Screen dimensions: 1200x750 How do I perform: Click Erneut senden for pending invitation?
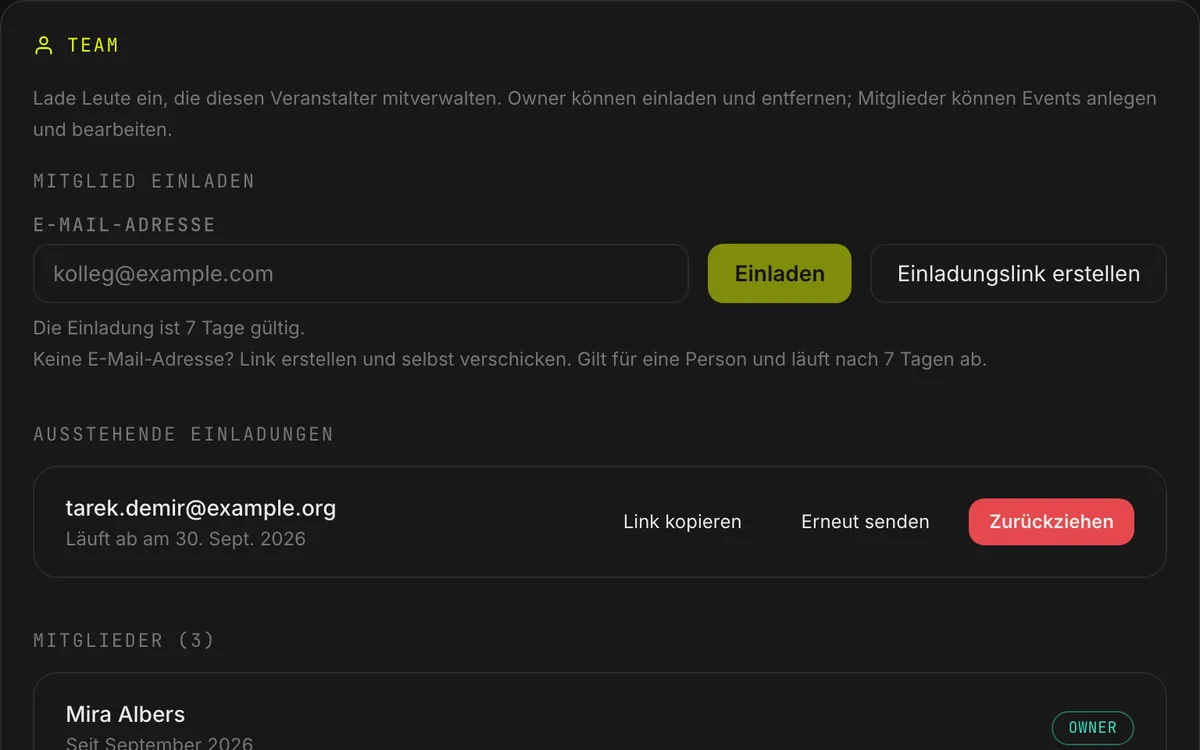tap(865, 522)
